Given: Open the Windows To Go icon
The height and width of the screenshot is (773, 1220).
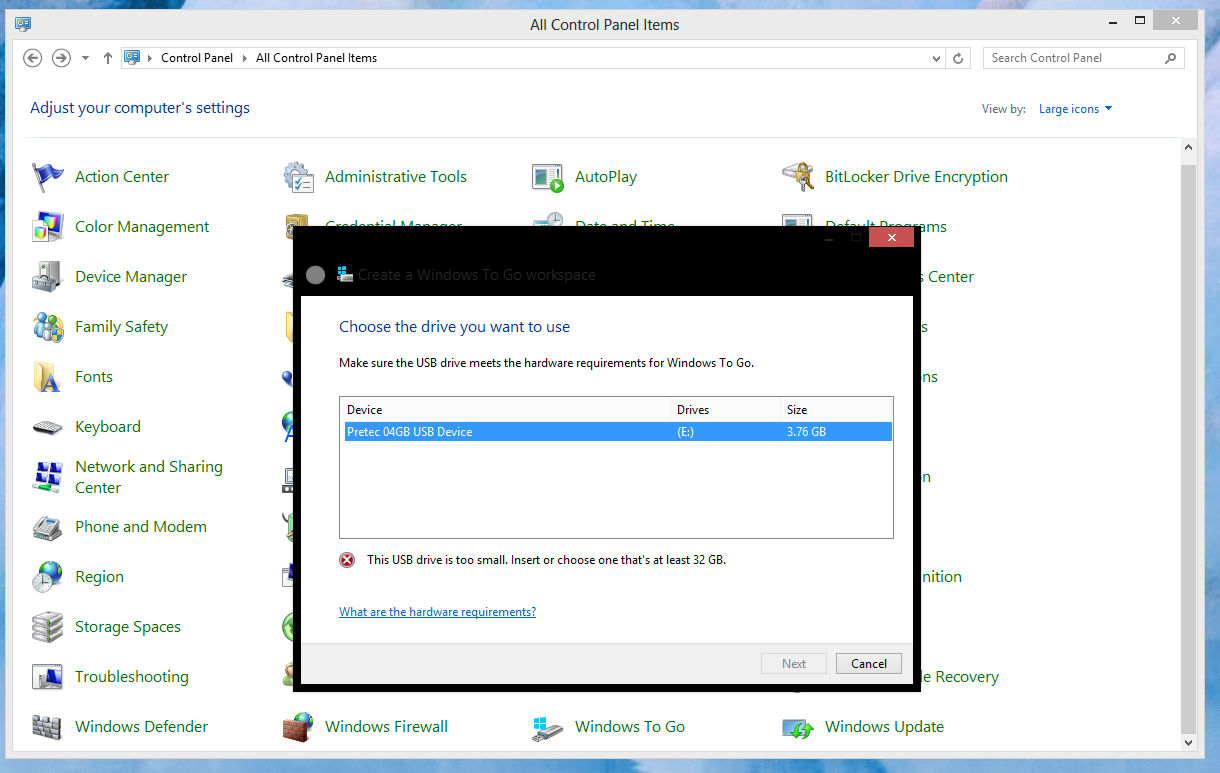Looking at the screenshot, I should point(548,727).
